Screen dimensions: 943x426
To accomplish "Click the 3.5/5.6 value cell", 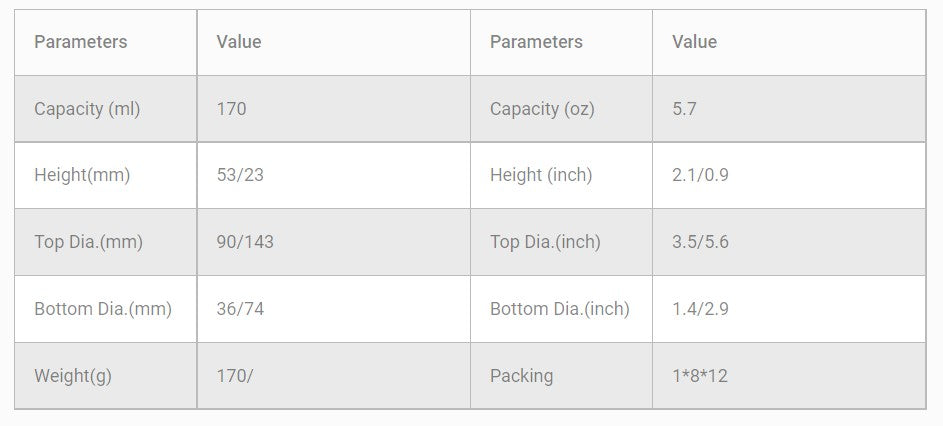I will coord(701,242).
